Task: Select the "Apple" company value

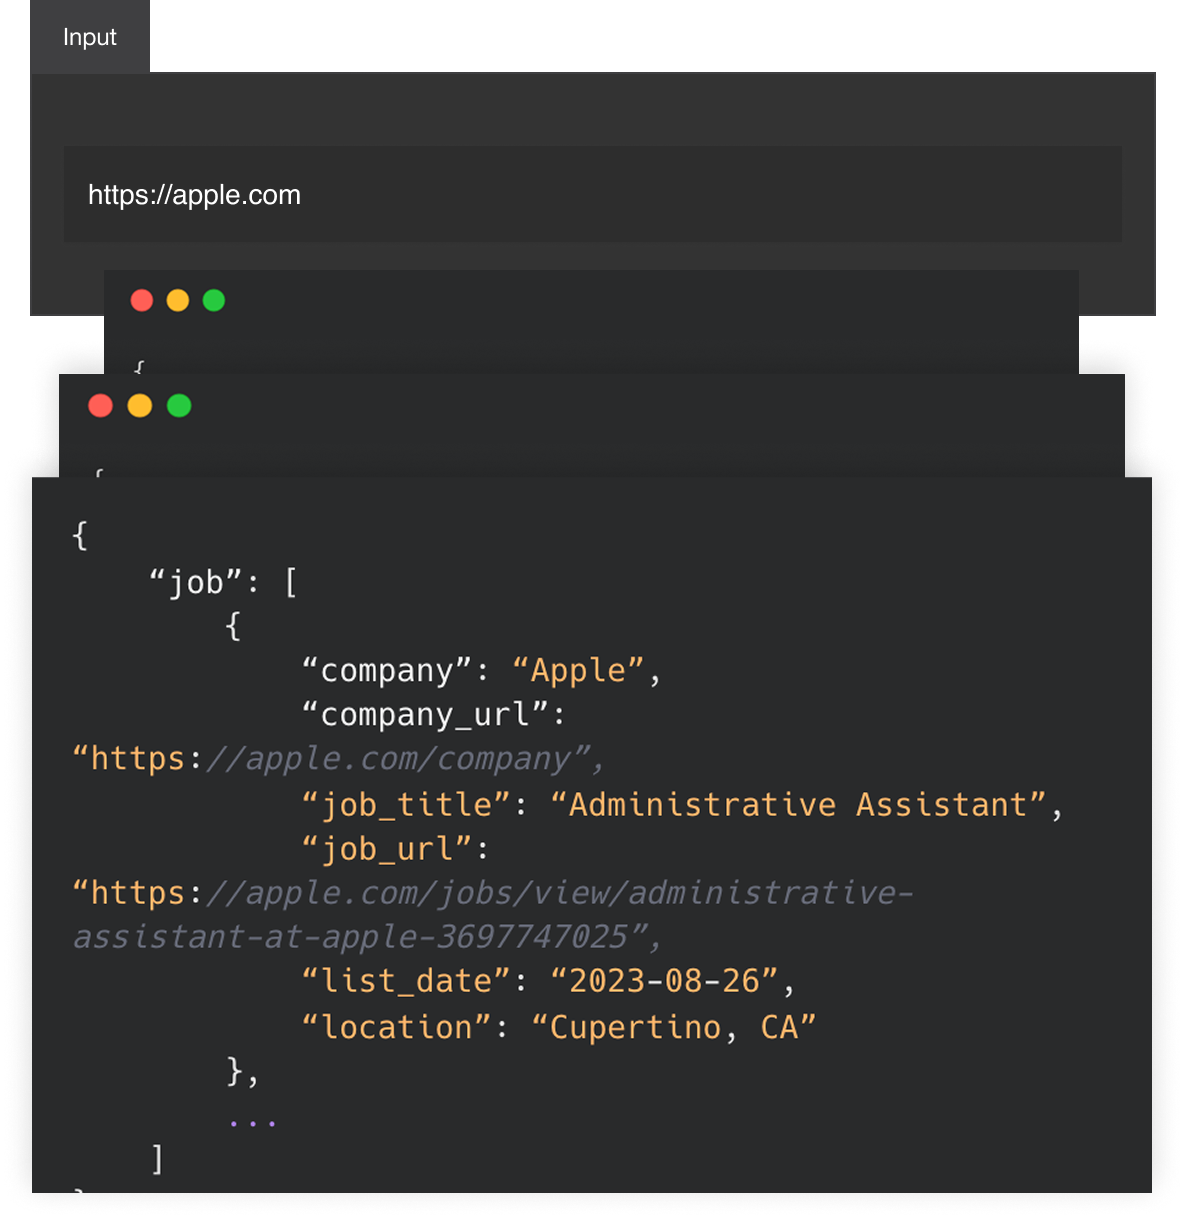Action: click(x=578, y=670)
